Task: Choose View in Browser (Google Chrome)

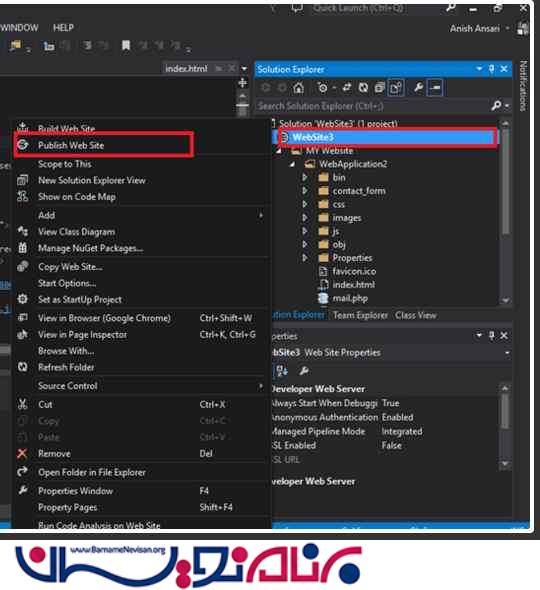Action: pyautogui.click(x=104, y=318)
